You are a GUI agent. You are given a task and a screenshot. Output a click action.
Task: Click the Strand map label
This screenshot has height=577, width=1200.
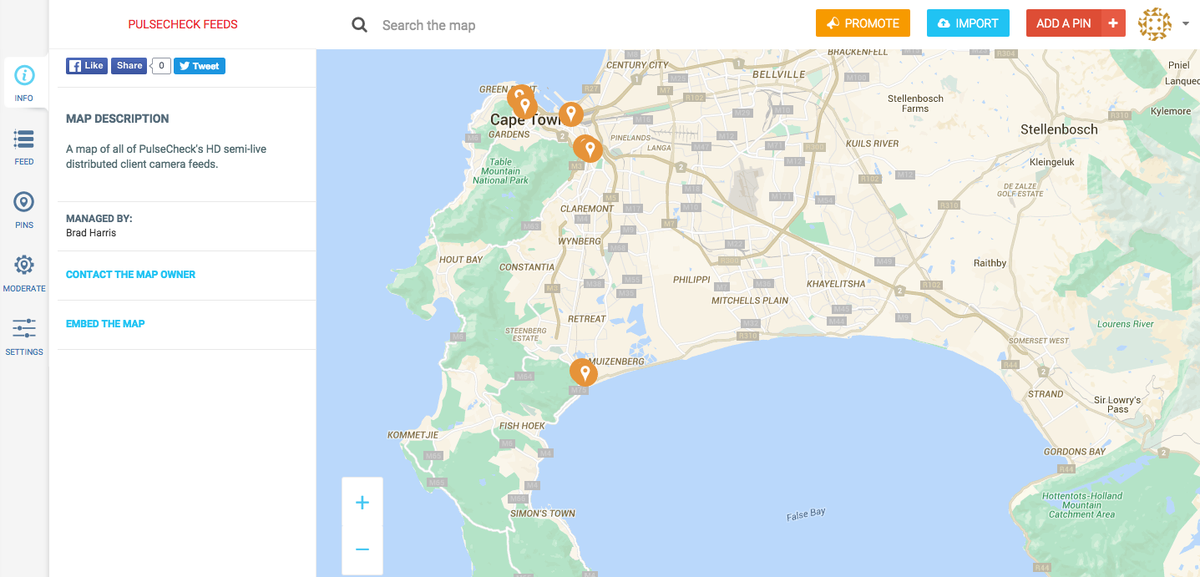coord(1046,394)
